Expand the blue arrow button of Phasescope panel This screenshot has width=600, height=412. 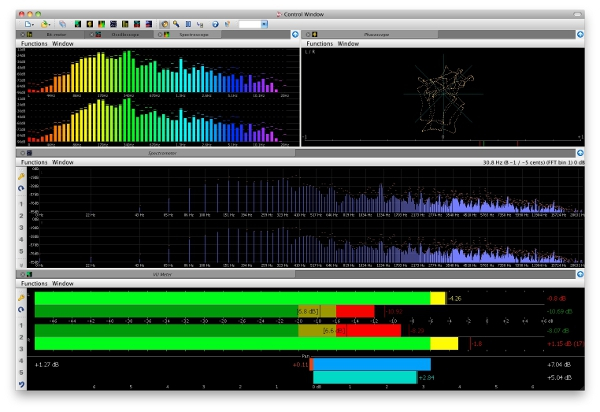pos(581,34)
